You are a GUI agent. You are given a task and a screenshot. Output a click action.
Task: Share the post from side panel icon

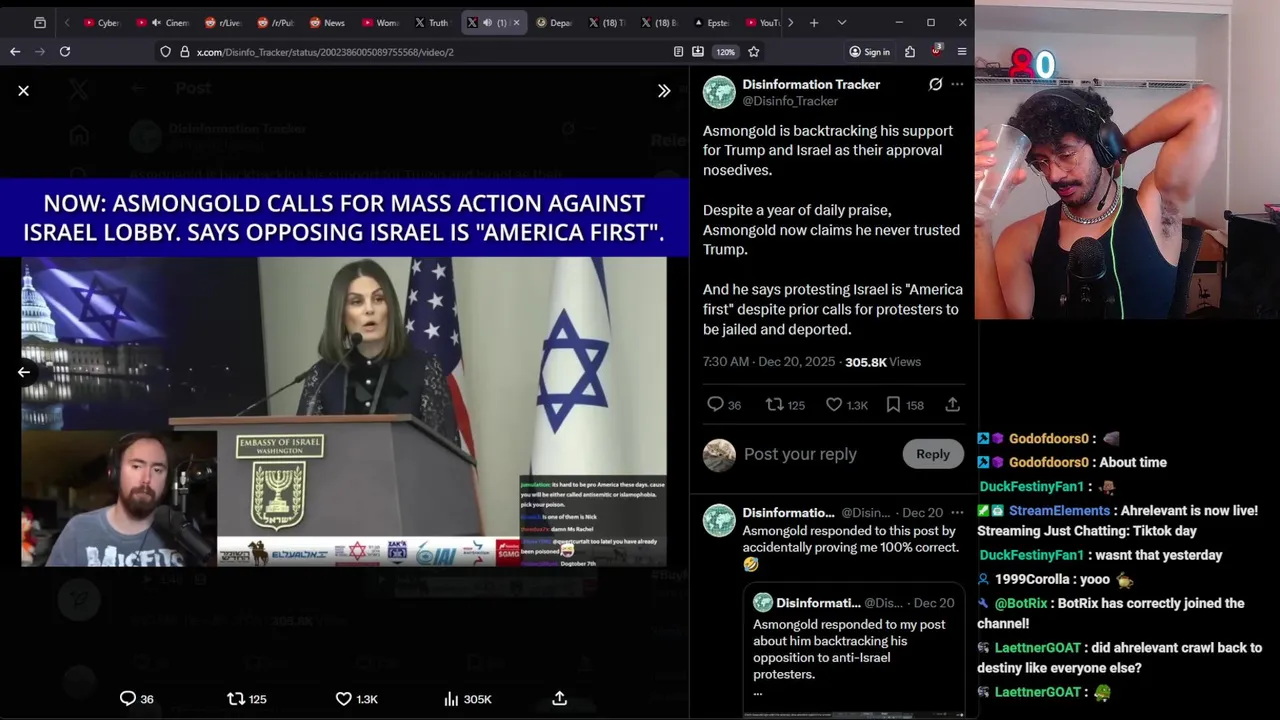(952, 404)
